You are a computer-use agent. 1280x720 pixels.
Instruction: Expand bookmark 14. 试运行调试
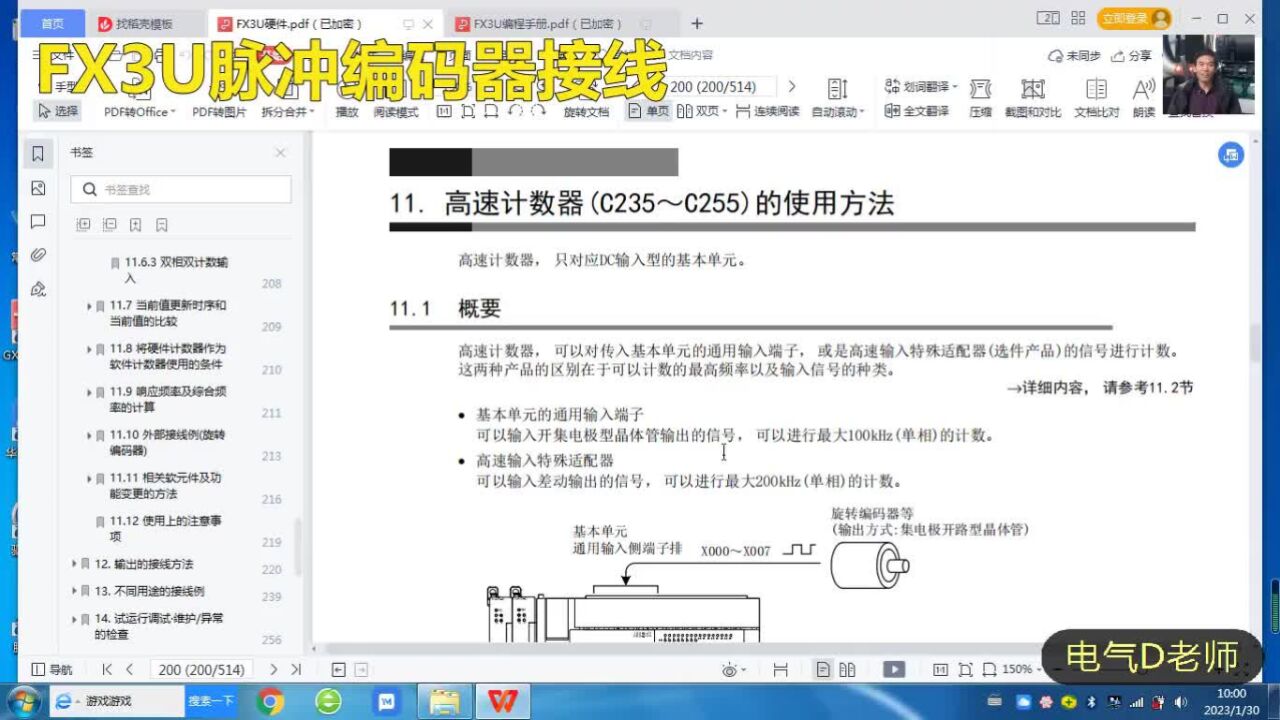(74, 619)
